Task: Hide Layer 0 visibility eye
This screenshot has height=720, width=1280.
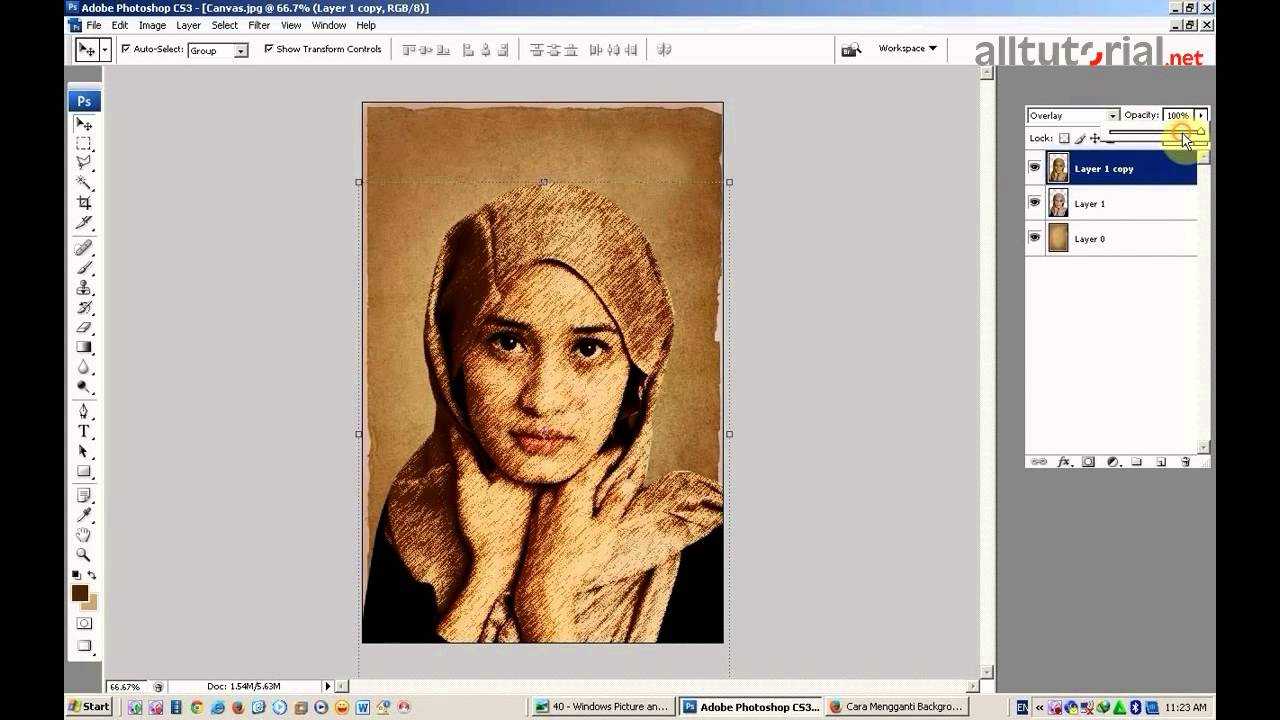Action: coord(1035,238)
